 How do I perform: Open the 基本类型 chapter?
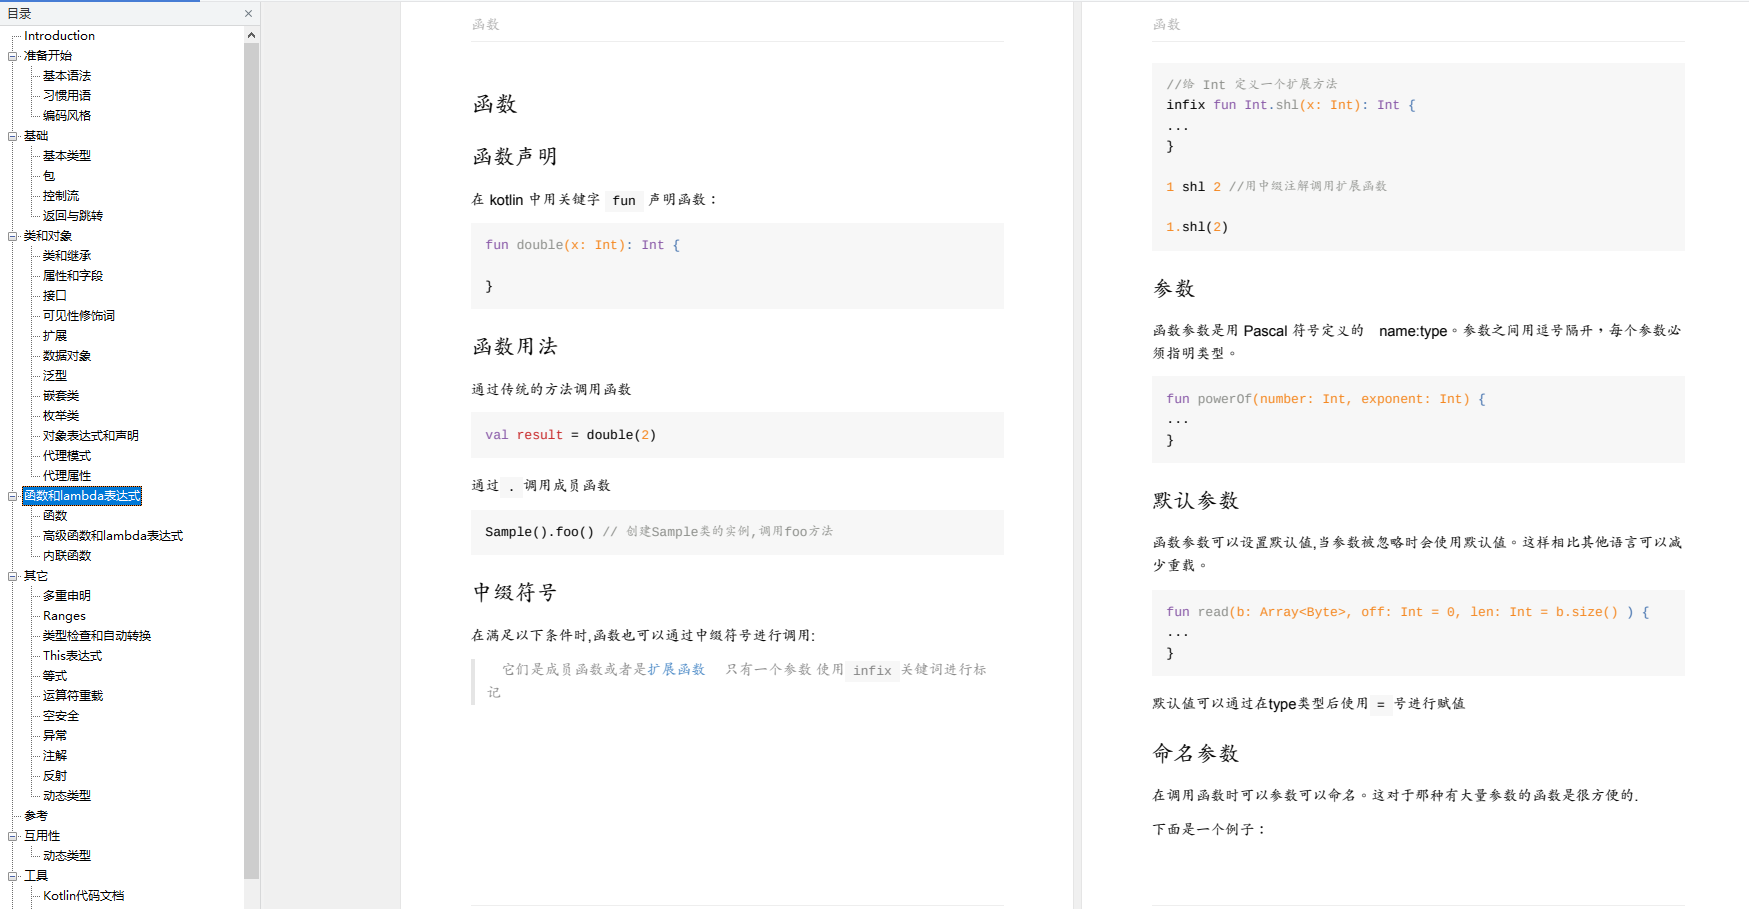[67, 156]
